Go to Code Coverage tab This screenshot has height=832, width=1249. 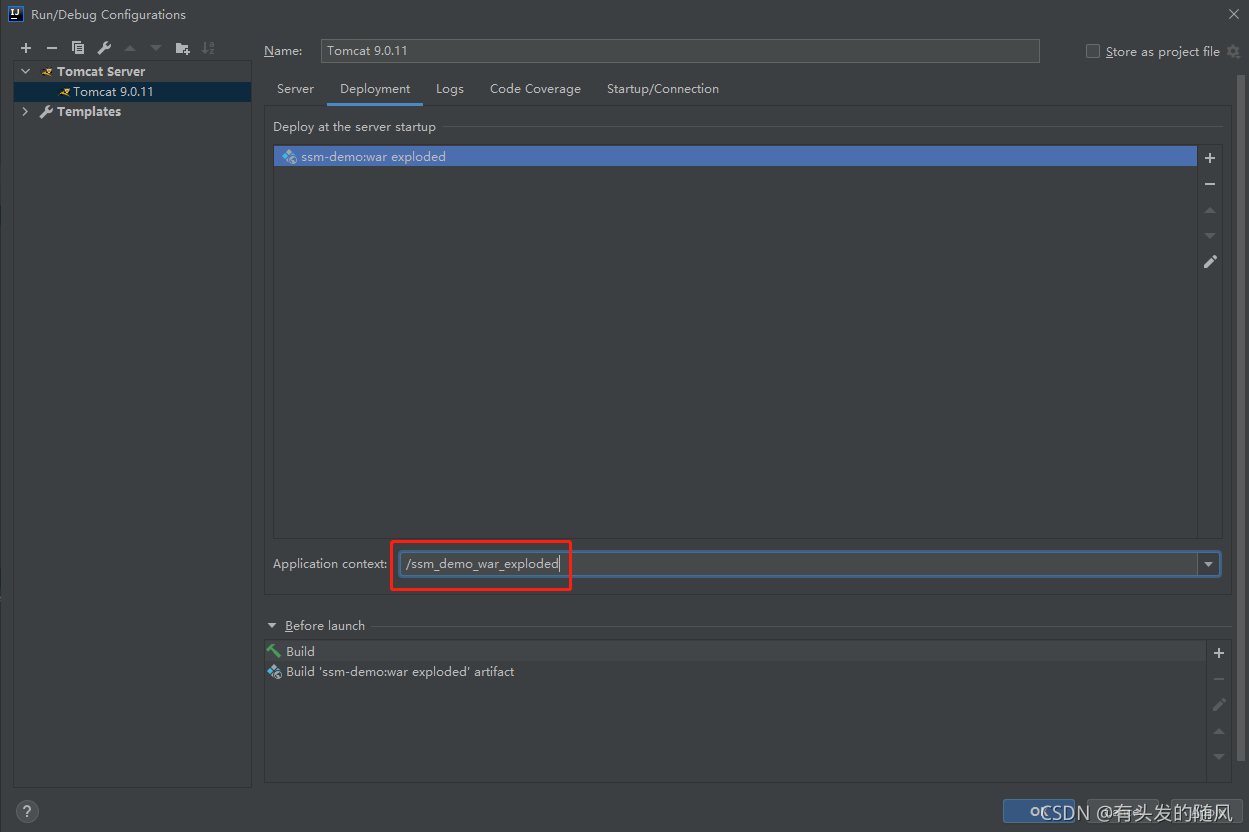pos(535,89)
